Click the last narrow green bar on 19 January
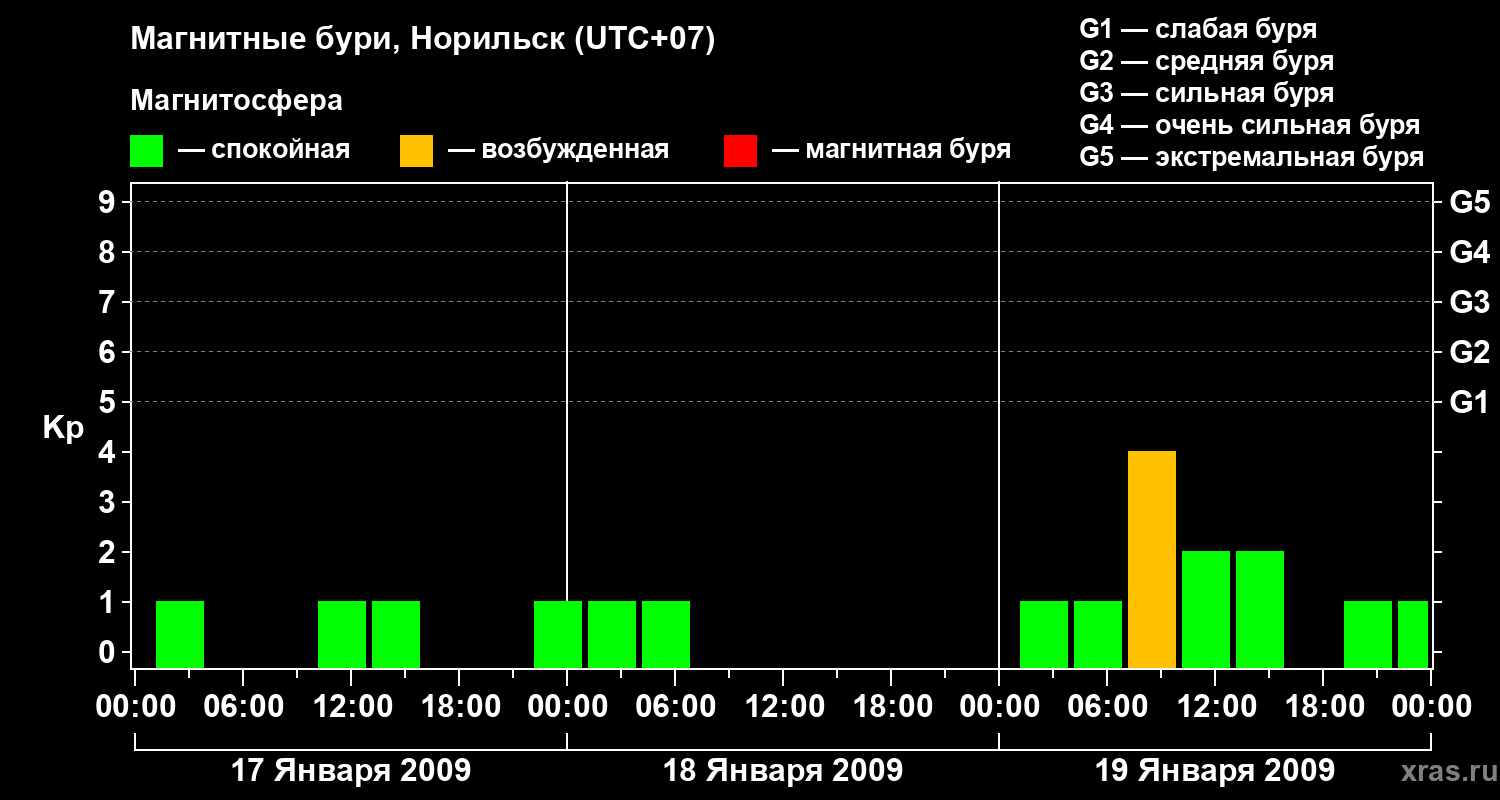The width and height of the screenshot is (1500, 800). (x=1413, y=634)
